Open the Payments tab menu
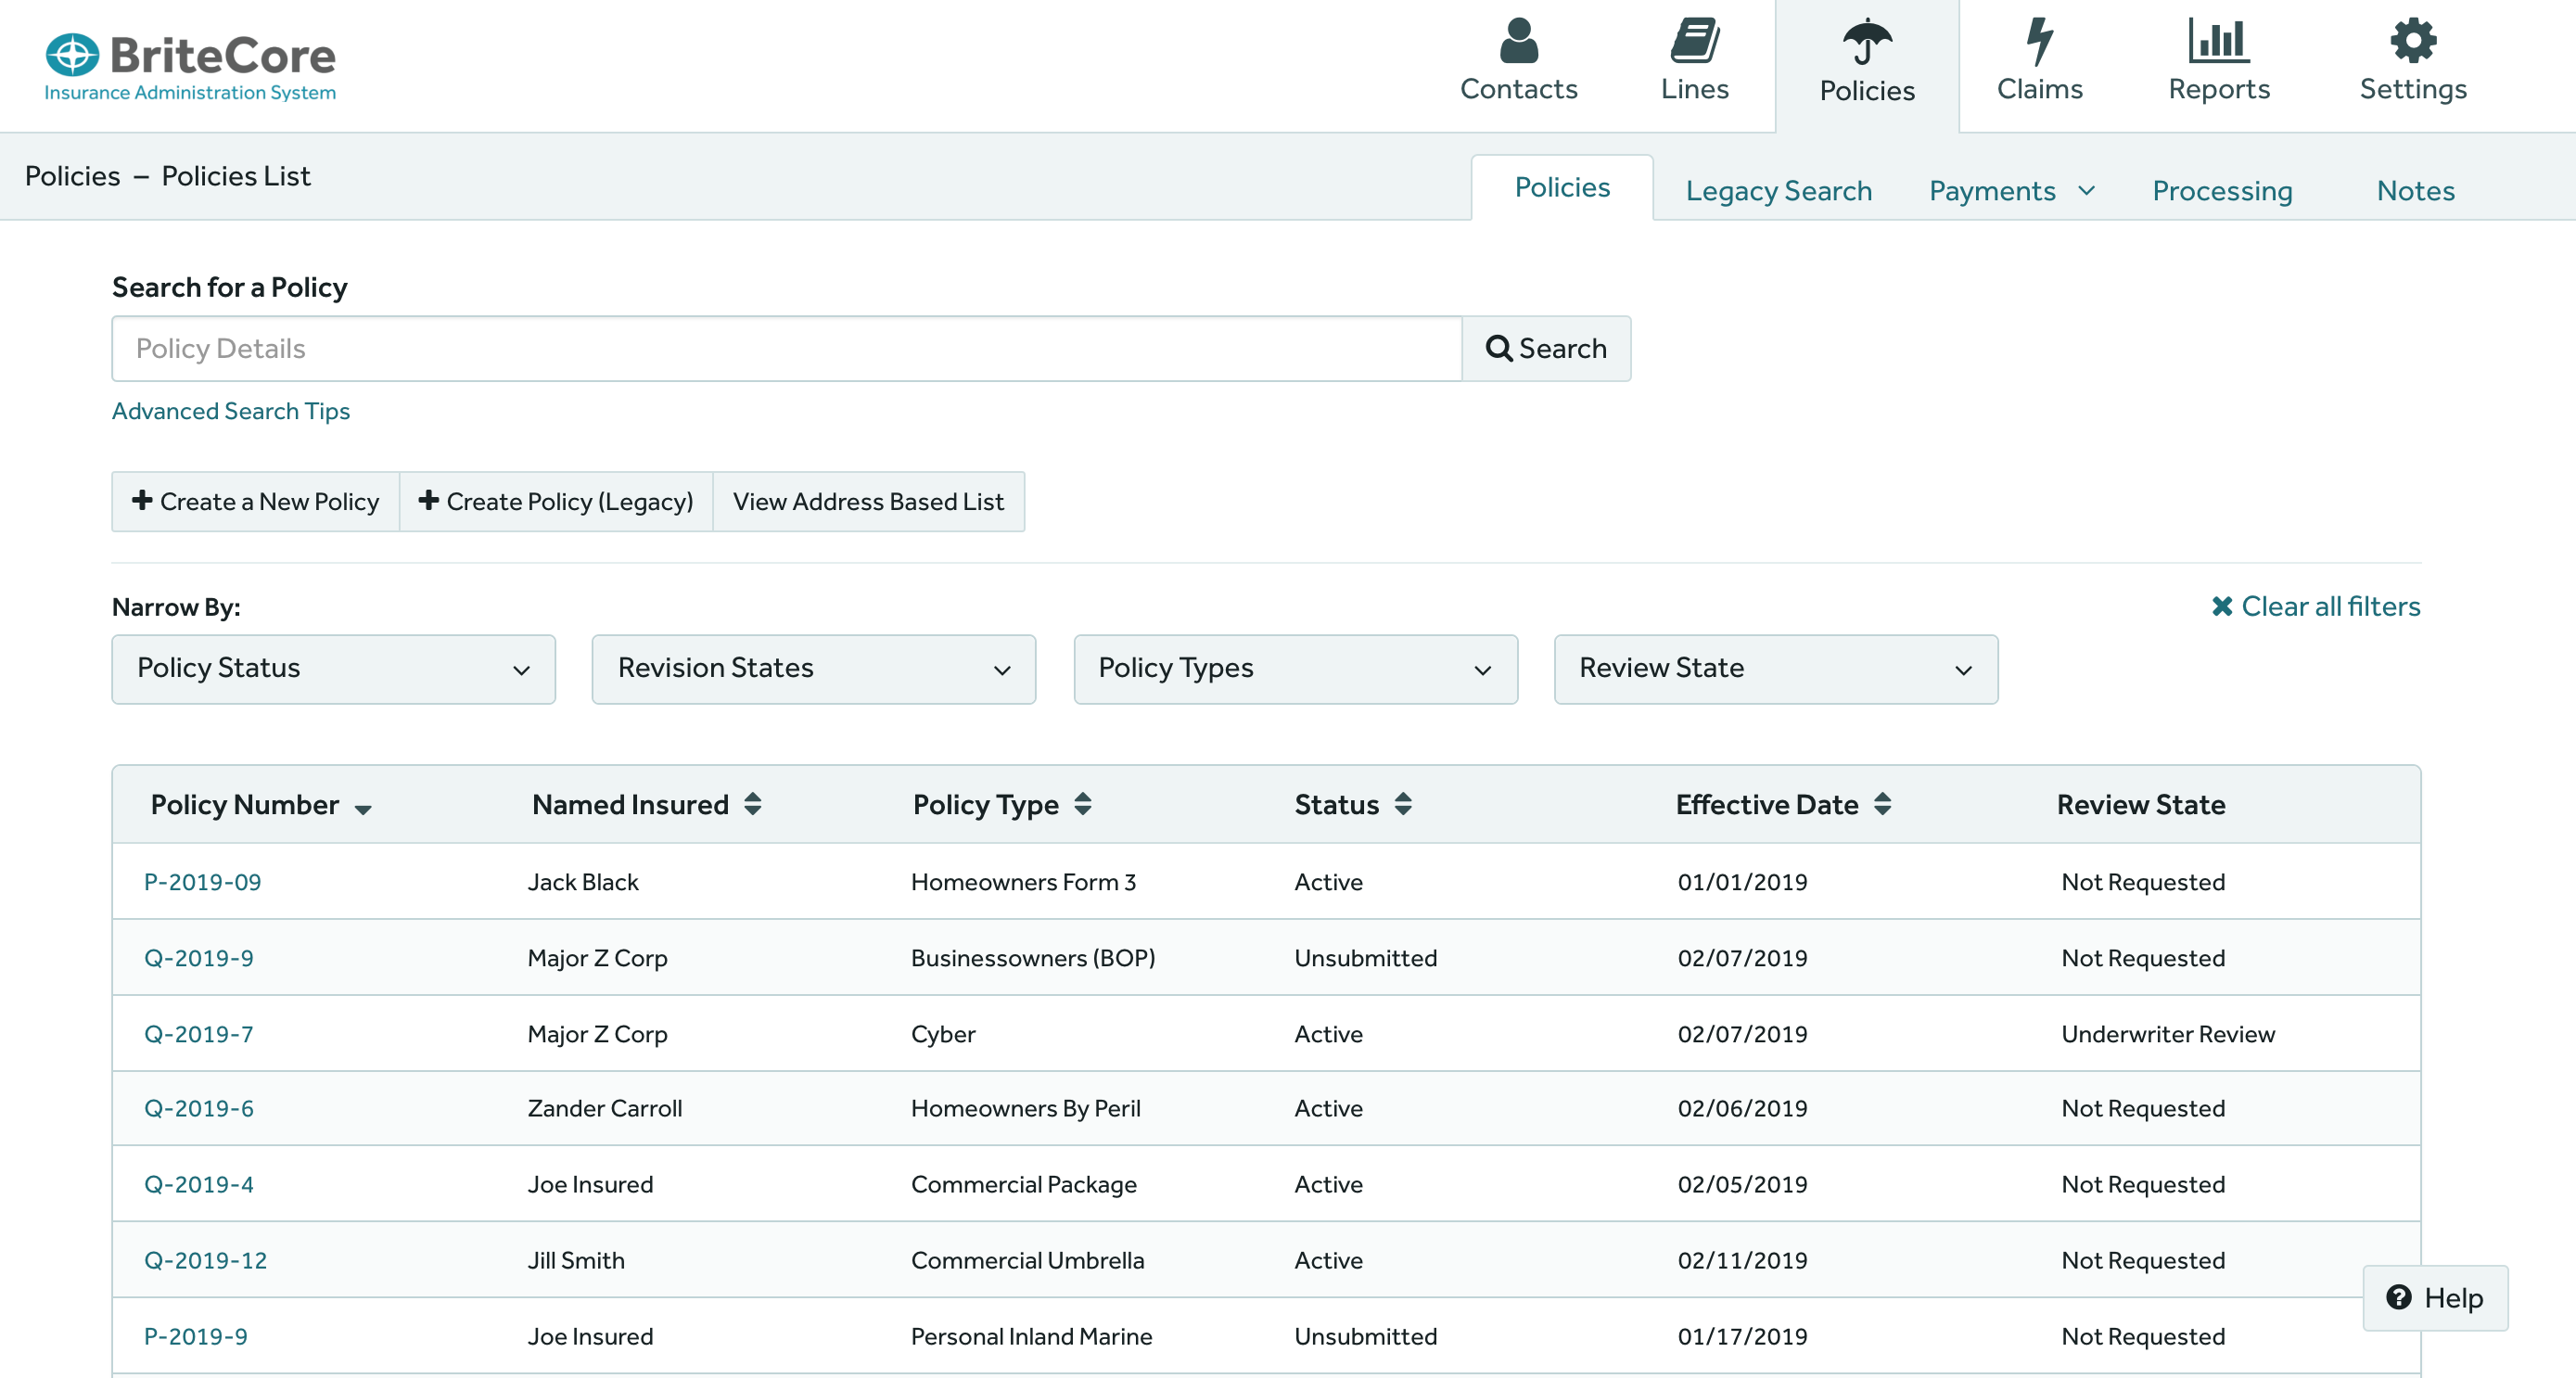Image resolution: width=2576 pixels, height=1378 pixels. pyautogui.click(x=2010, y=190)
